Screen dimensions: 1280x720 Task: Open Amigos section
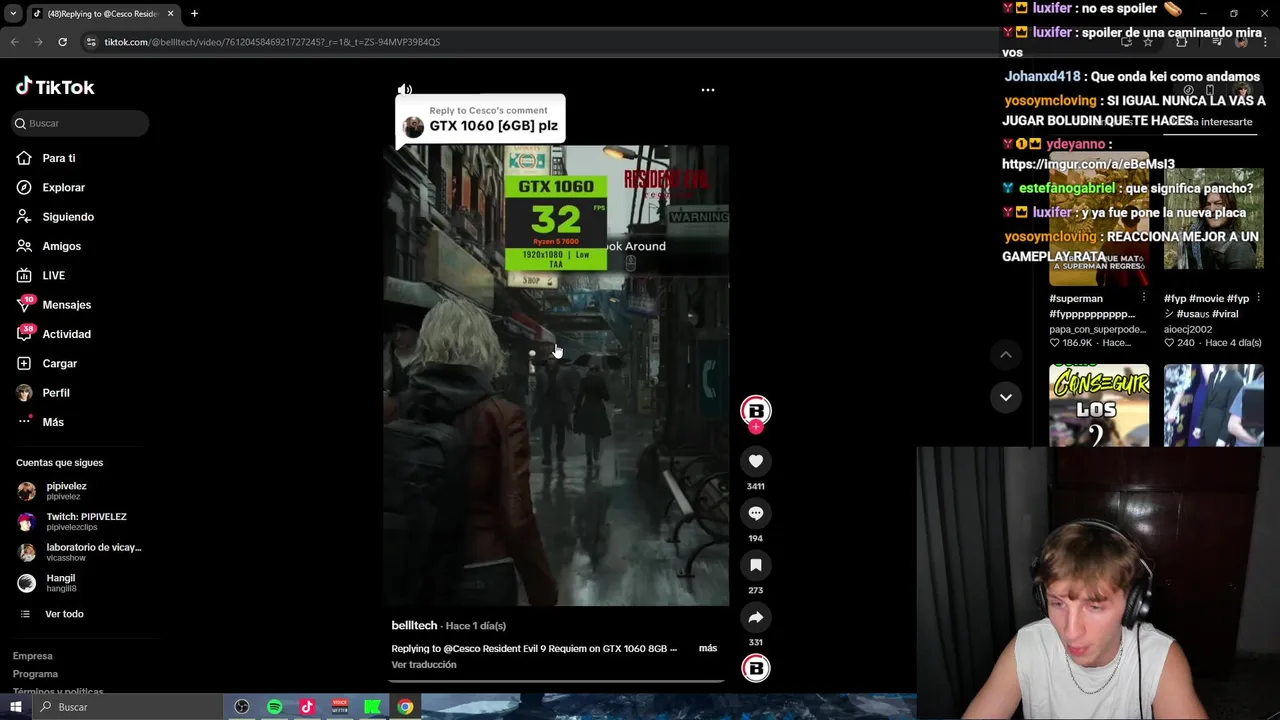(x=61, y=246)
